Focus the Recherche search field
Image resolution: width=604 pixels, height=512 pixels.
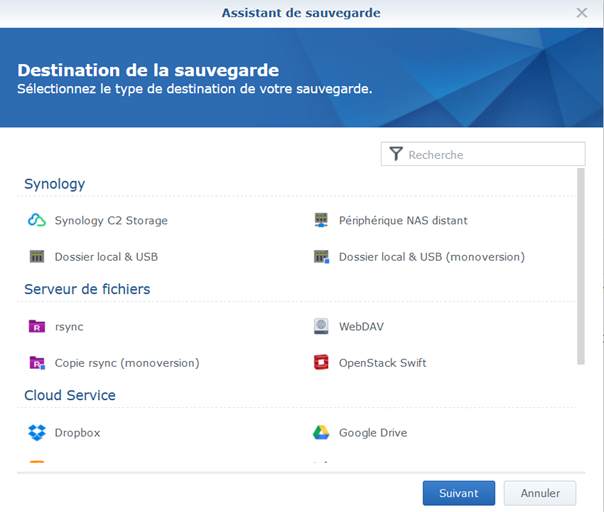point(483,154)
